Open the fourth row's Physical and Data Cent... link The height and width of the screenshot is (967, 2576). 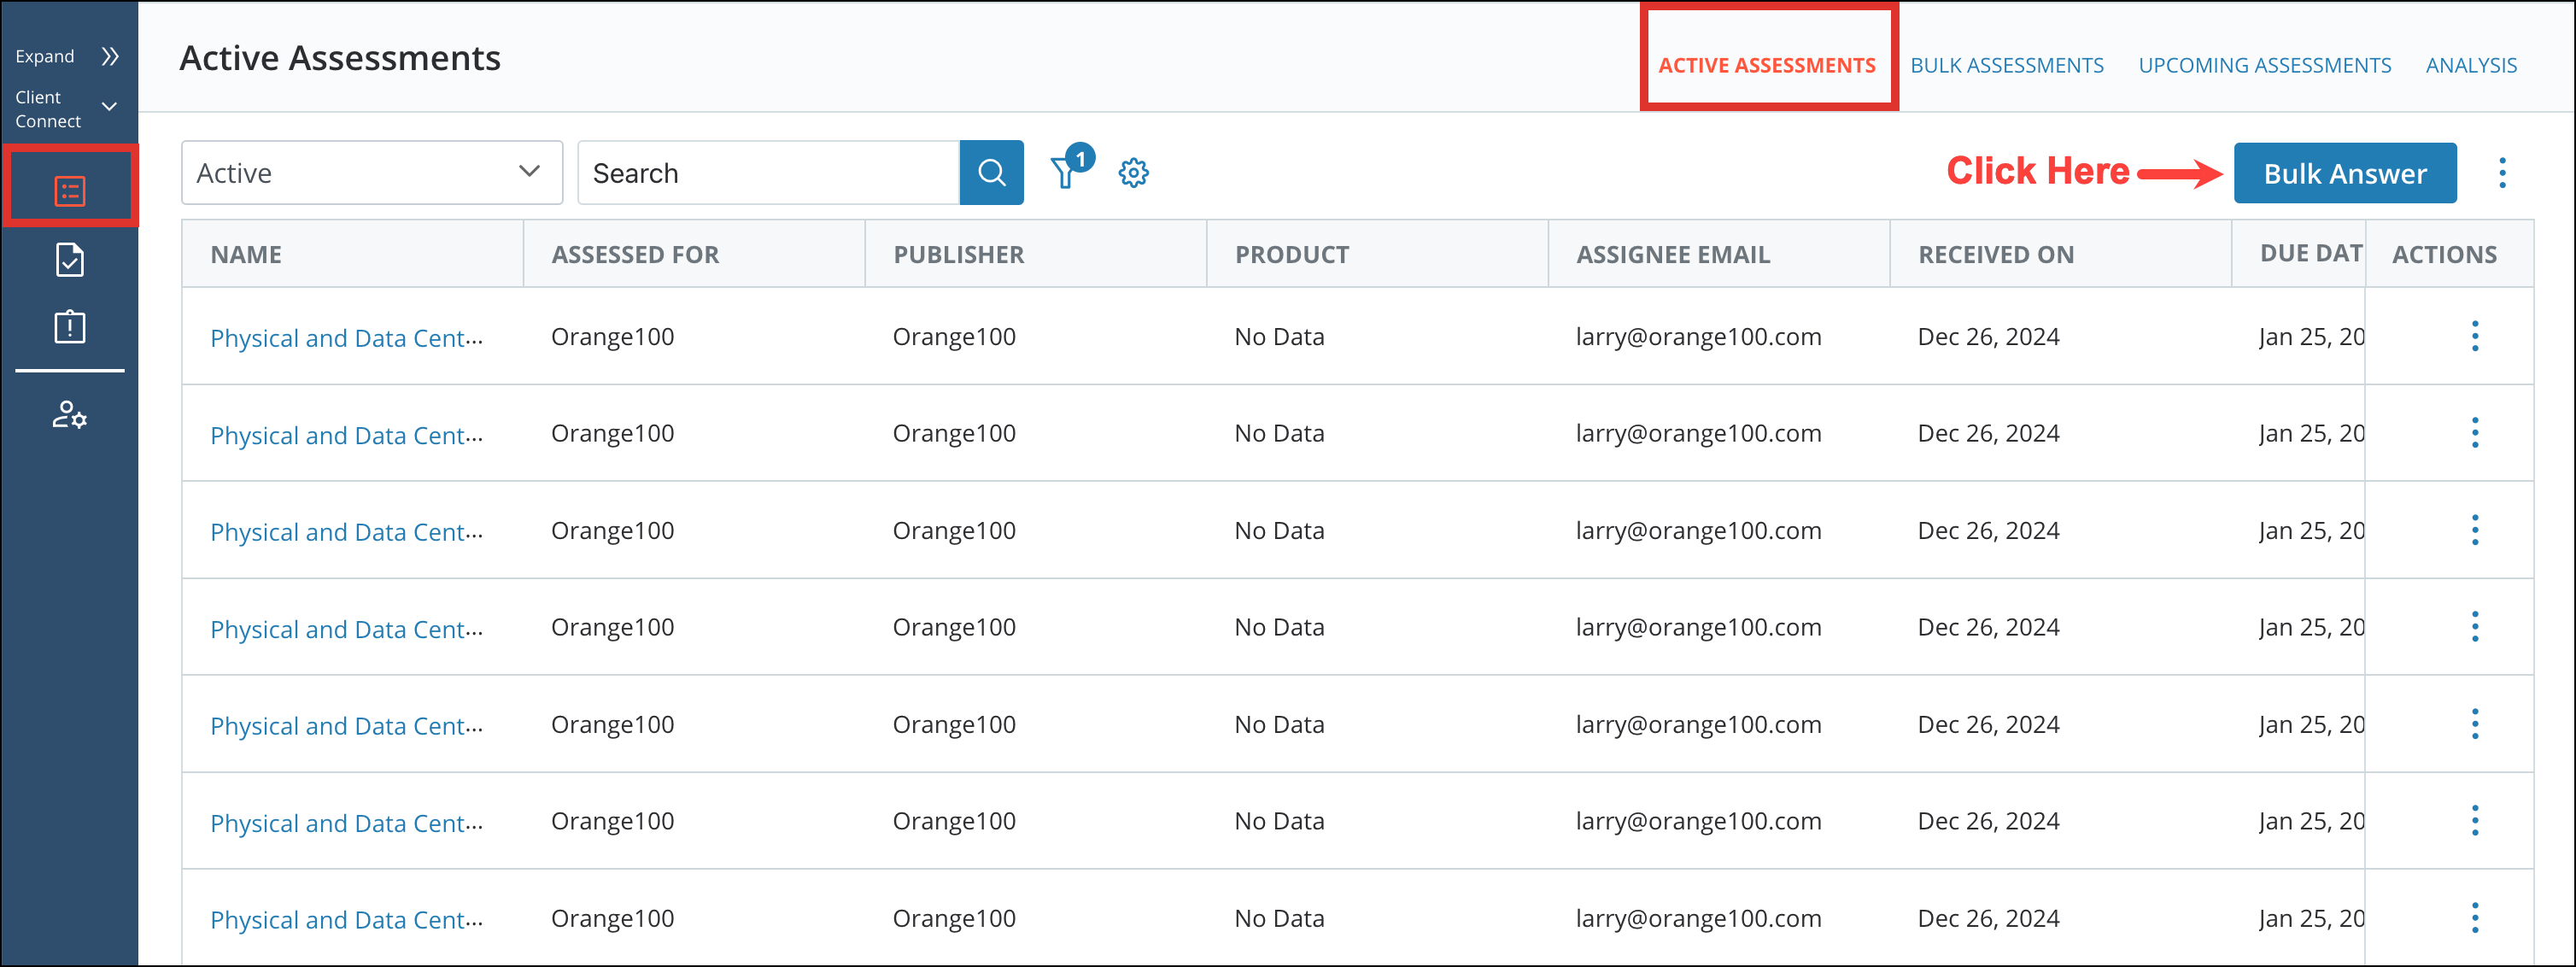[346, 628]
